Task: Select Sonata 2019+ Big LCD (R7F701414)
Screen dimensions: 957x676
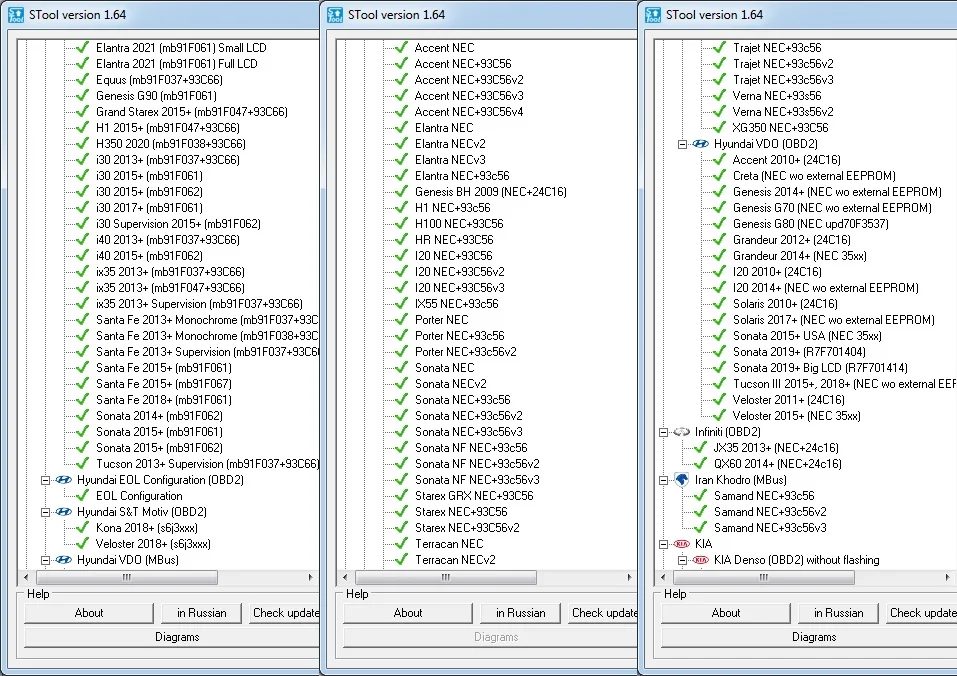Action: coord(820,367)
